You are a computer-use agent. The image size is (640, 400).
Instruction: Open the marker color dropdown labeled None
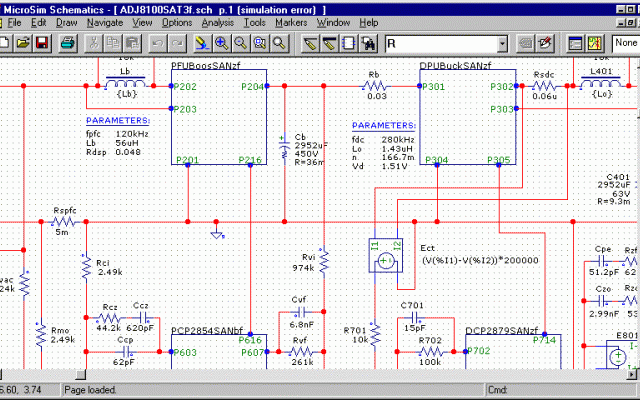pyautogui.click(x=625, y=43)
